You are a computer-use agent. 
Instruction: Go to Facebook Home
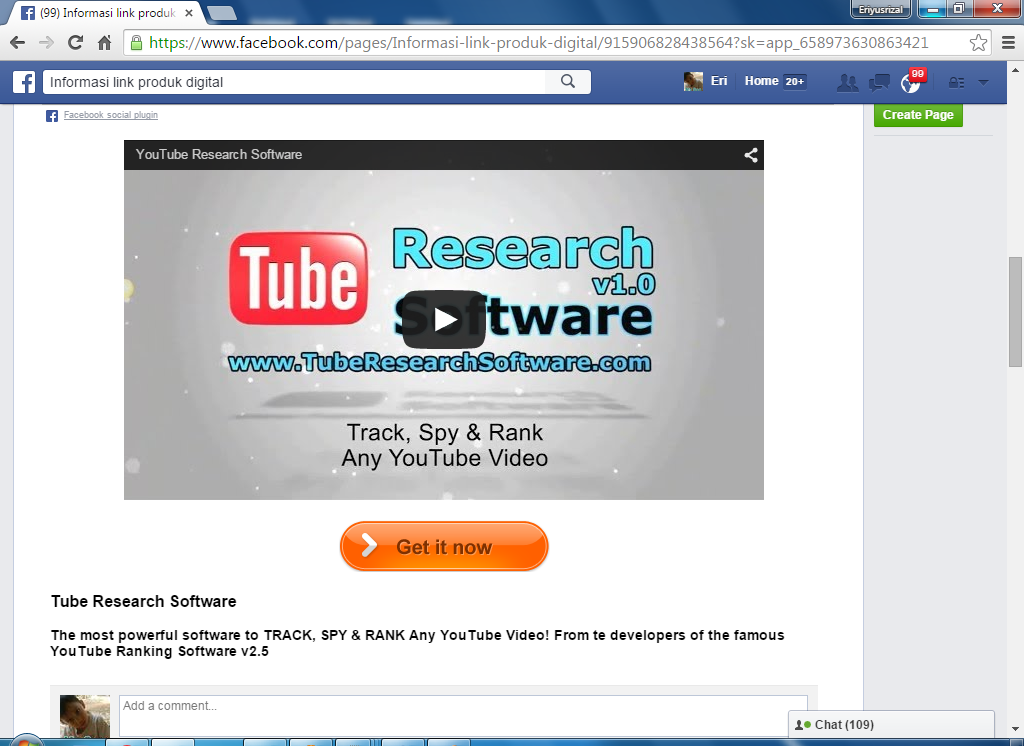(761, 81)
